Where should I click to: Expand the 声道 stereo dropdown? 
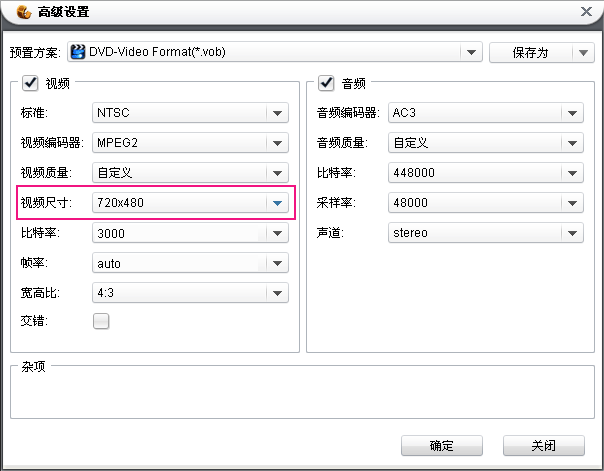pyautogui.click(x=571, y=234)
